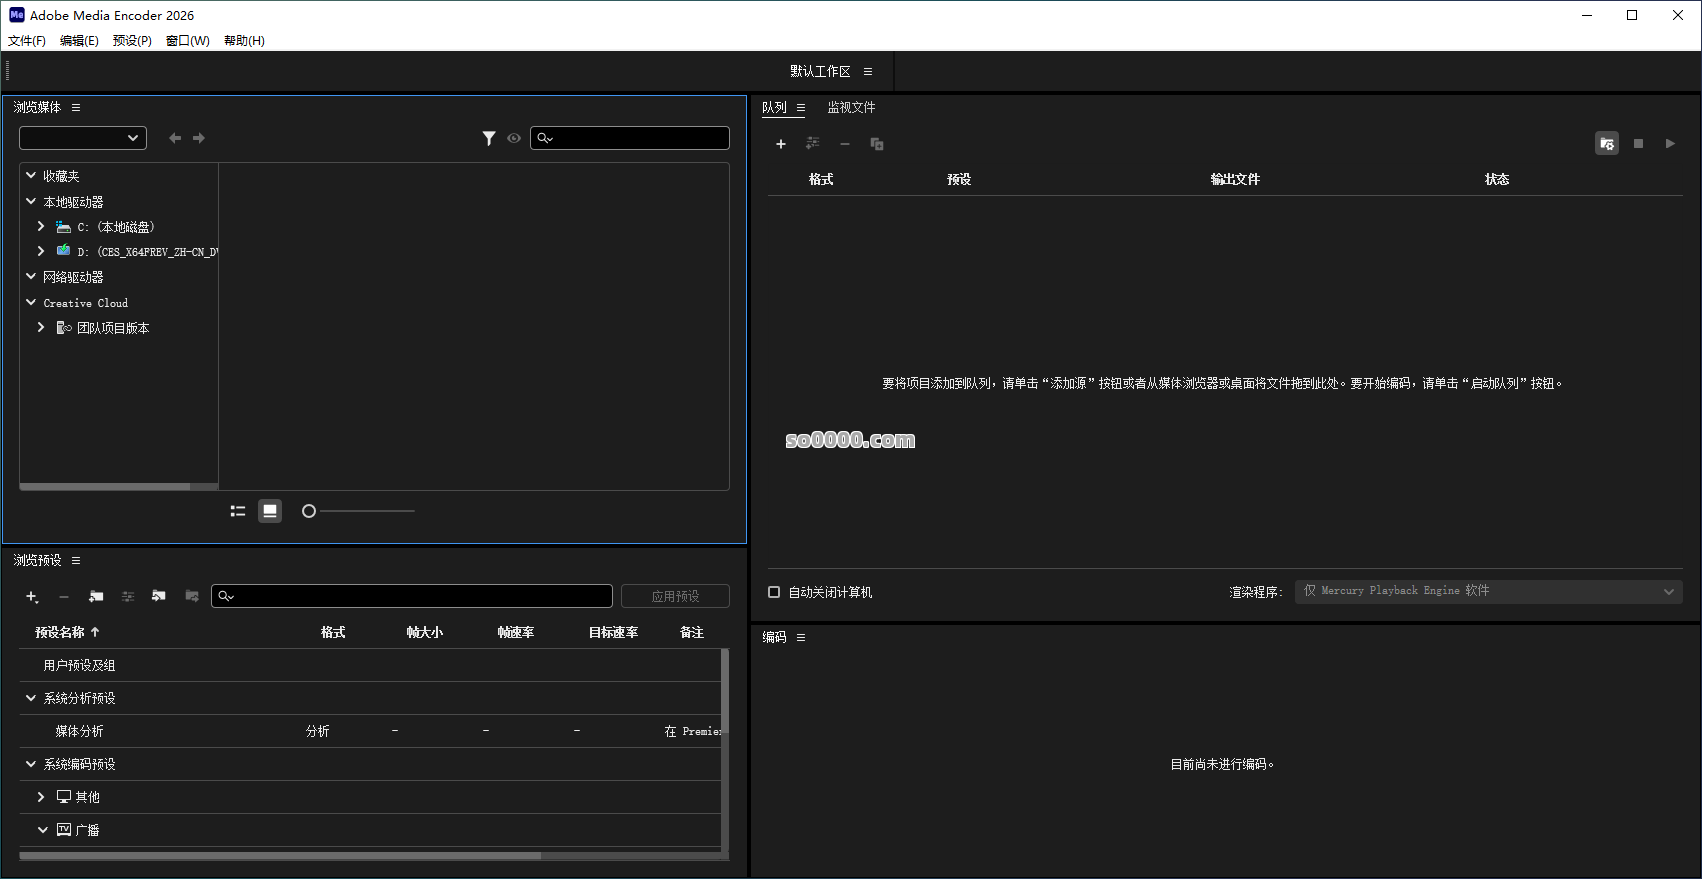1702x879 pixels.
Task: Open the 文件(F) menu
Action: (x=27, y=41)
